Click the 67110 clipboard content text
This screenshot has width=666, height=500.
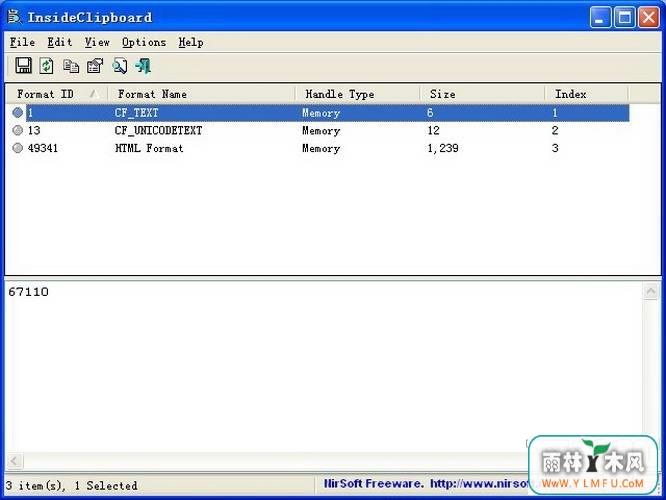click(x=28, y=292)
